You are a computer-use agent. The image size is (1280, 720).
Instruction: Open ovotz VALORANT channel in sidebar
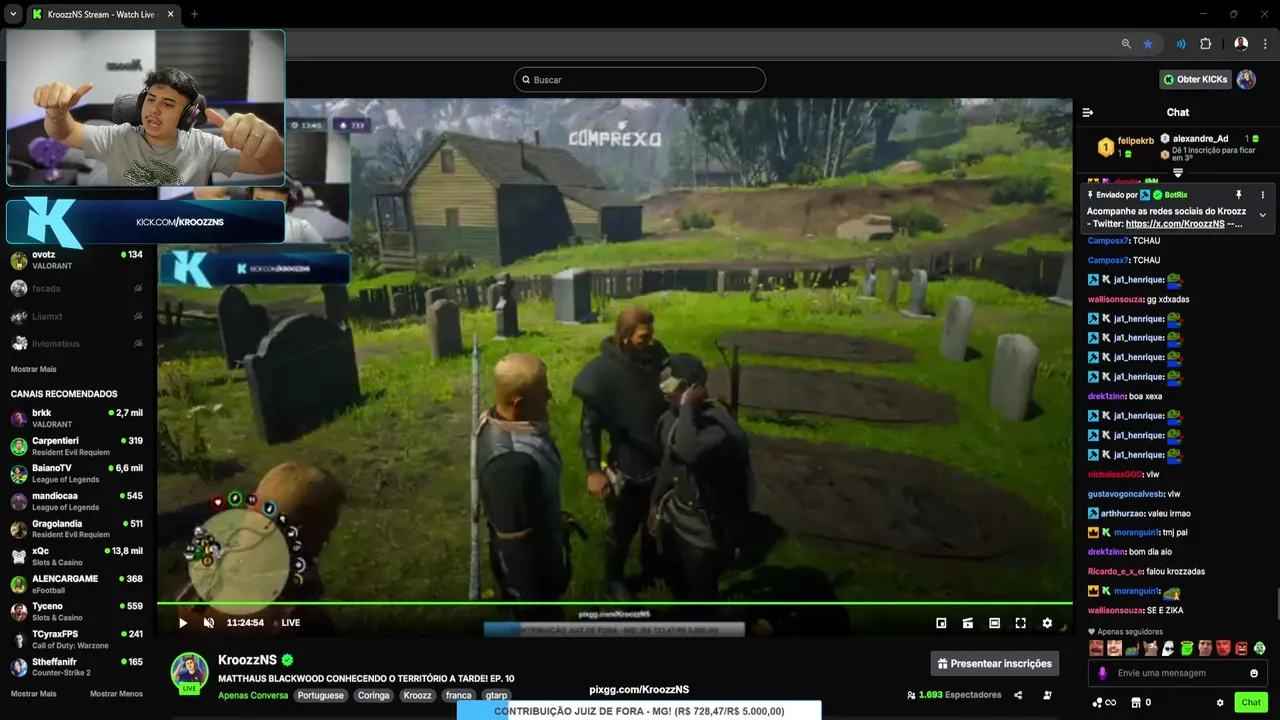(x=77, y=260)
